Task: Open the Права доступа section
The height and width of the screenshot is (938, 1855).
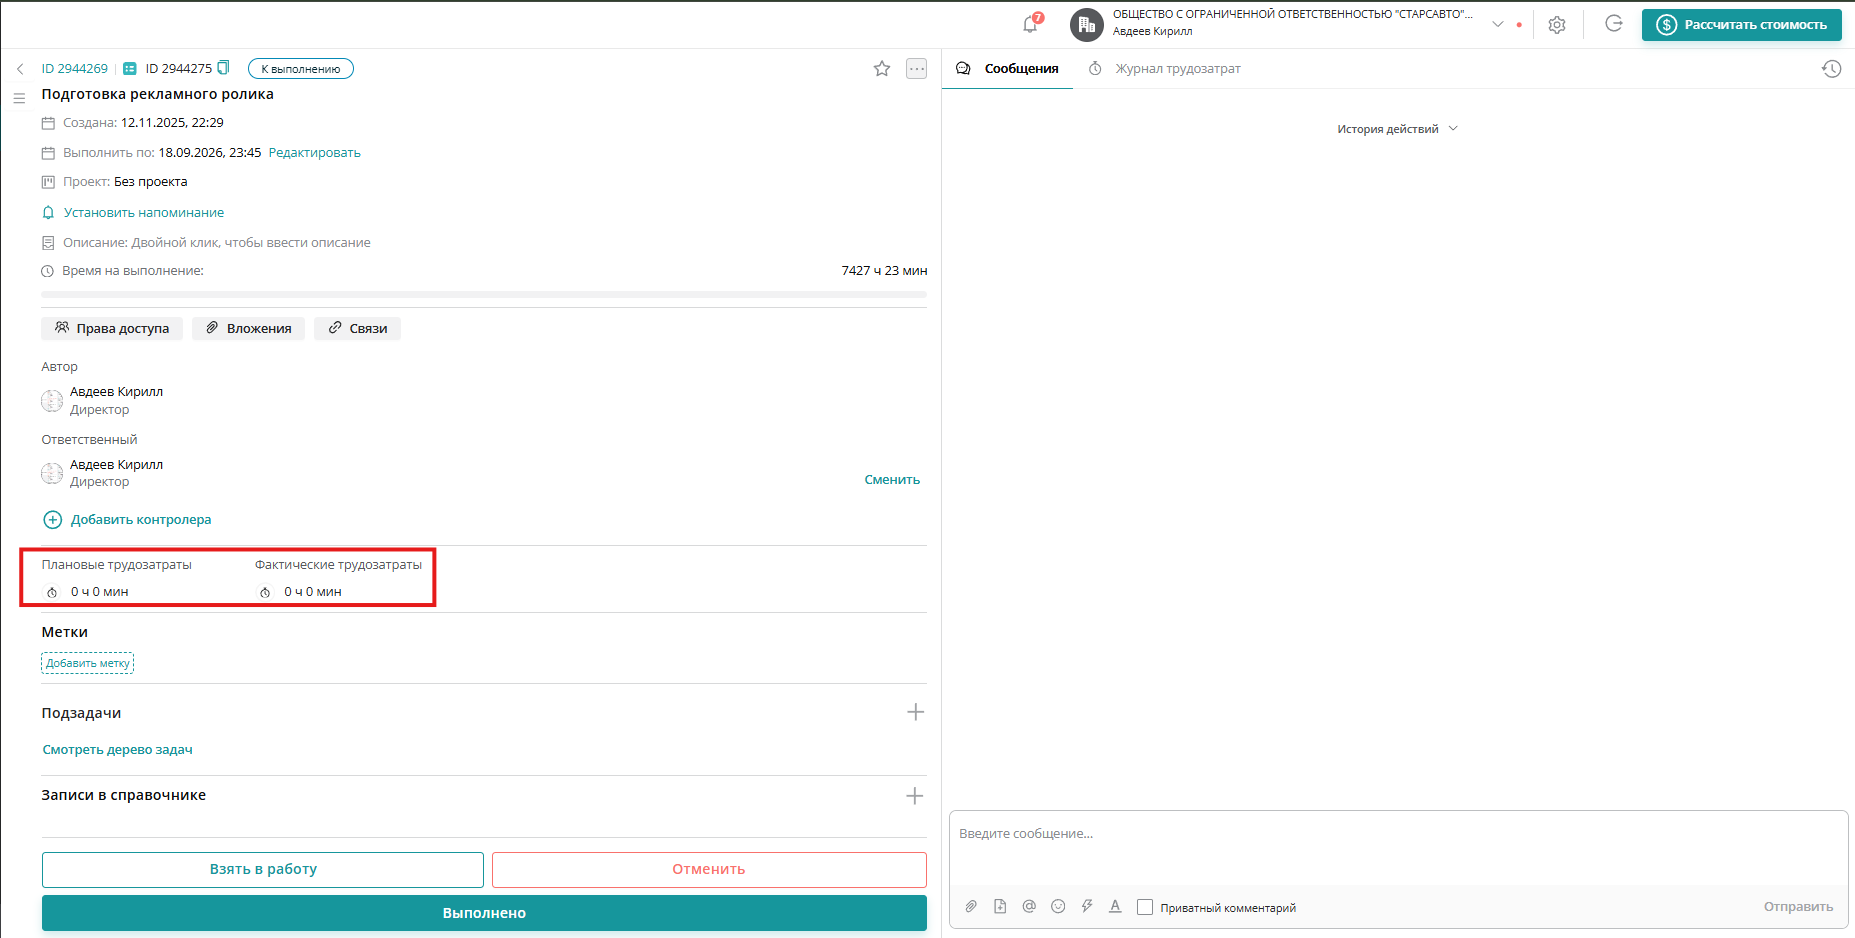Action: click(x=112, y=328)
